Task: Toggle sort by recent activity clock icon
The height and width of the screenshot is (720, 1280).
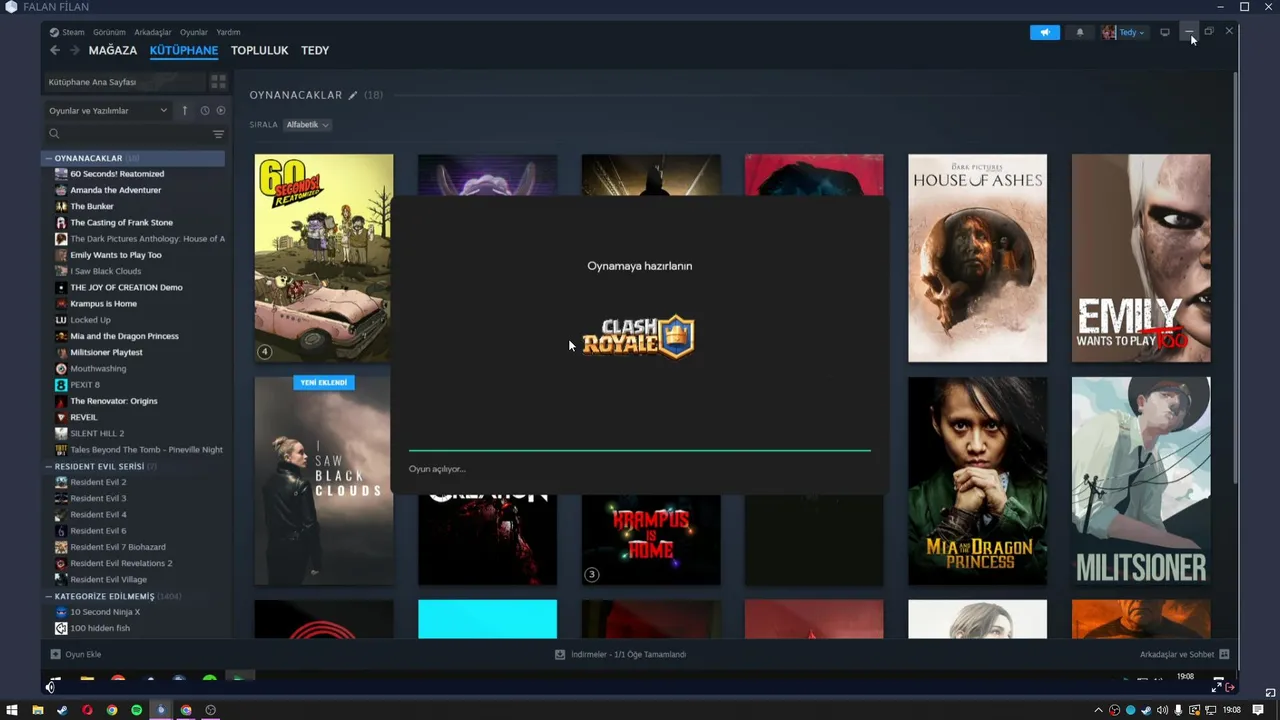Action: click(x=204, y=111)
